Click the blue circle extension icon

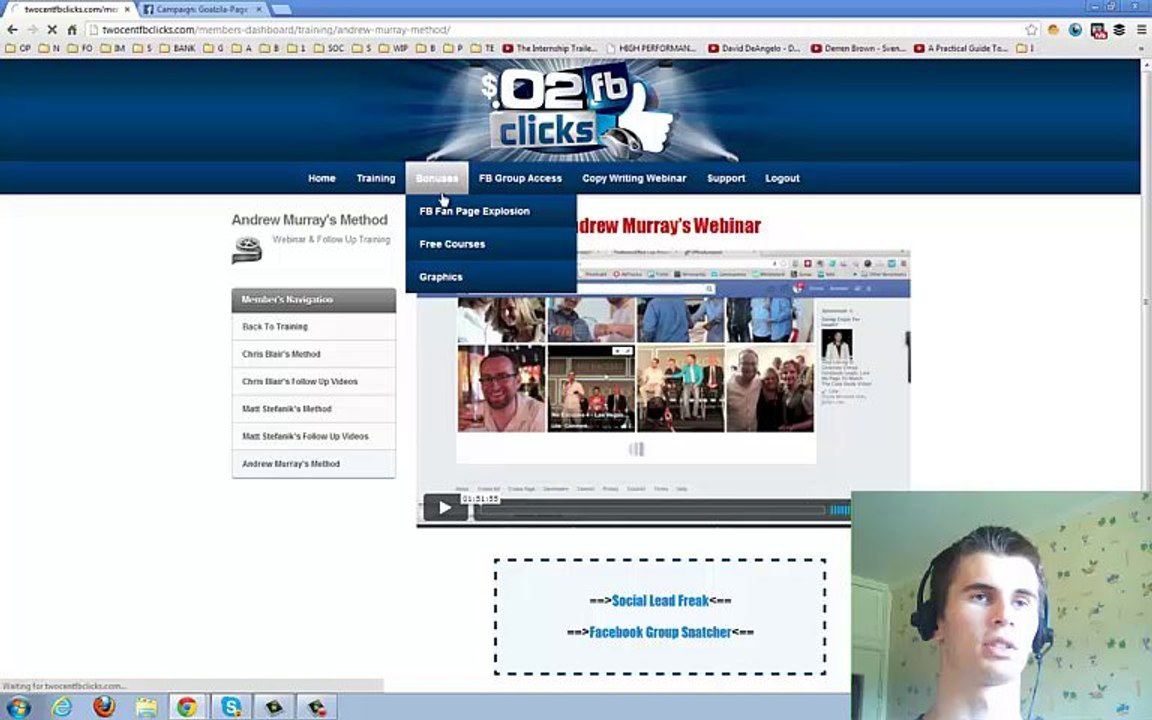[1076, 29]
